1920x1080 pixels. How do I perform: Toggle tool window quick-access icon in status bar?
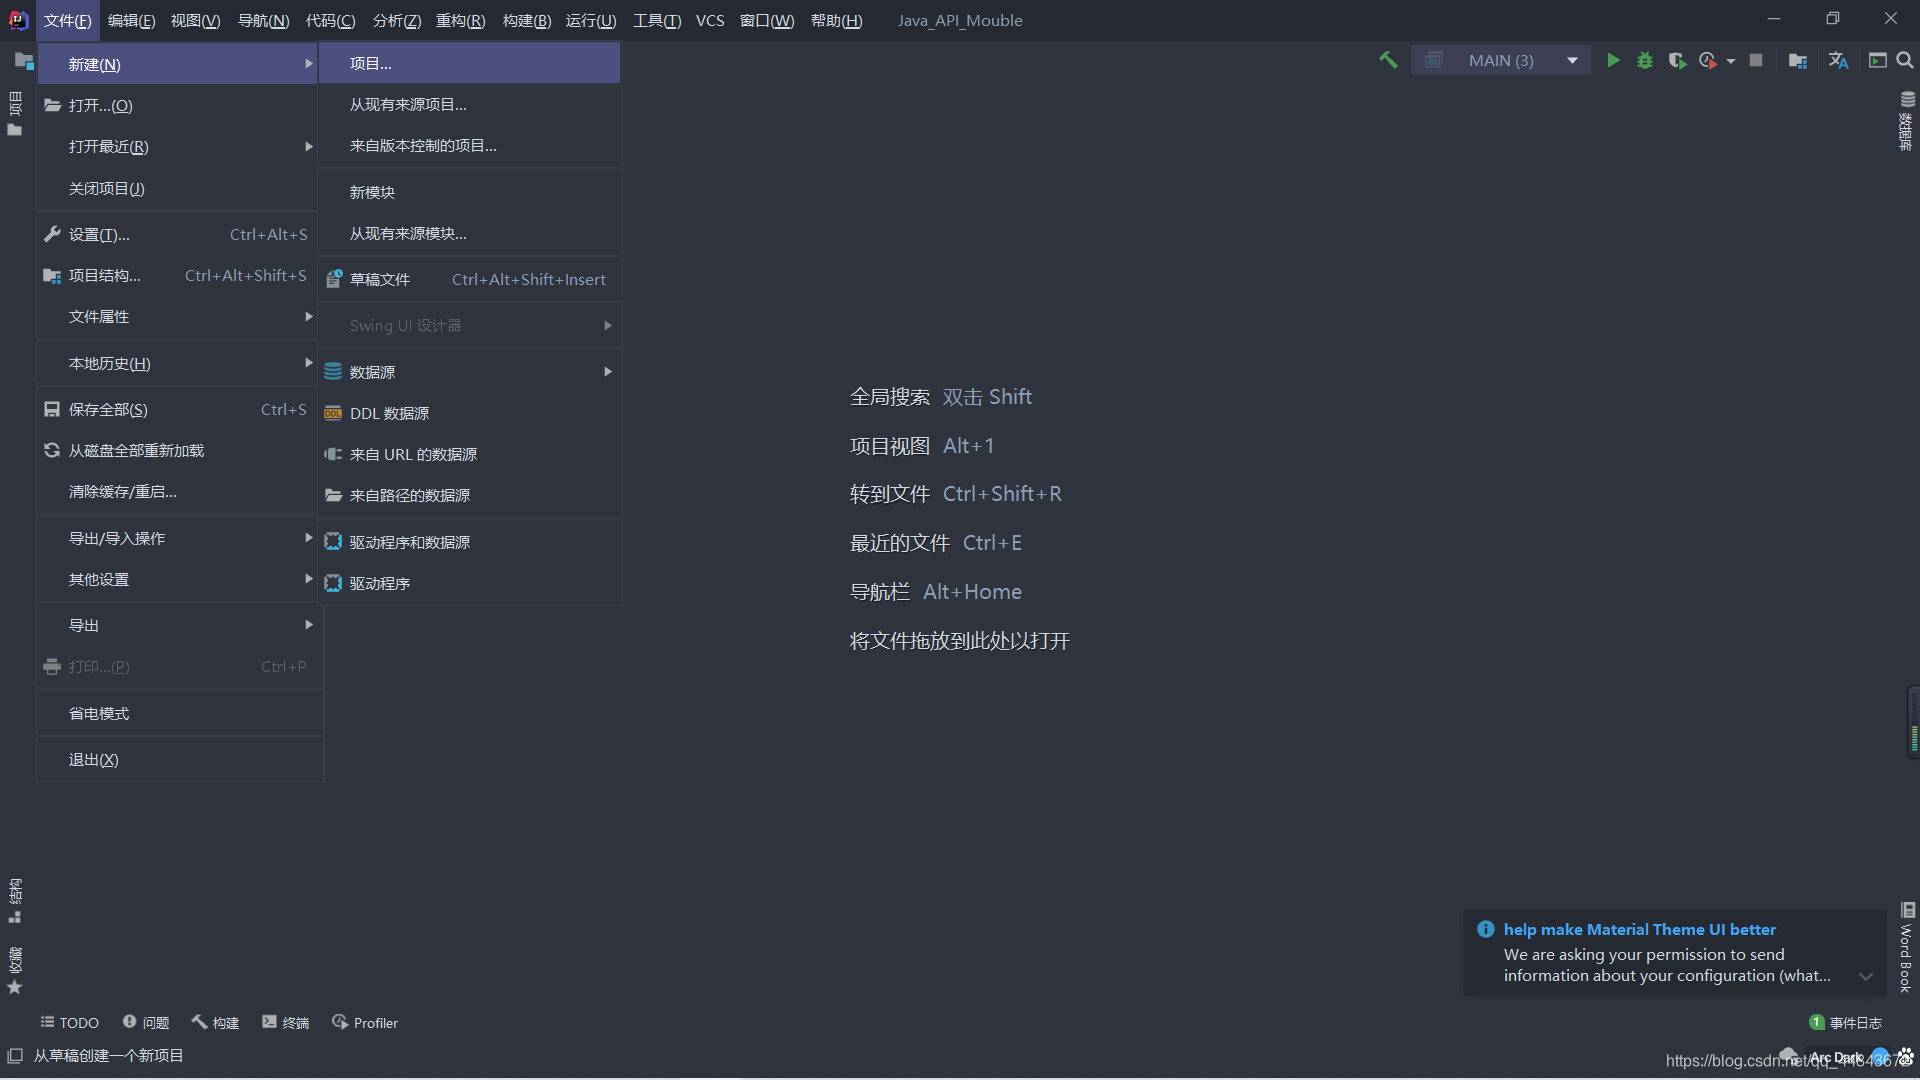click(x=15, y=1056)
